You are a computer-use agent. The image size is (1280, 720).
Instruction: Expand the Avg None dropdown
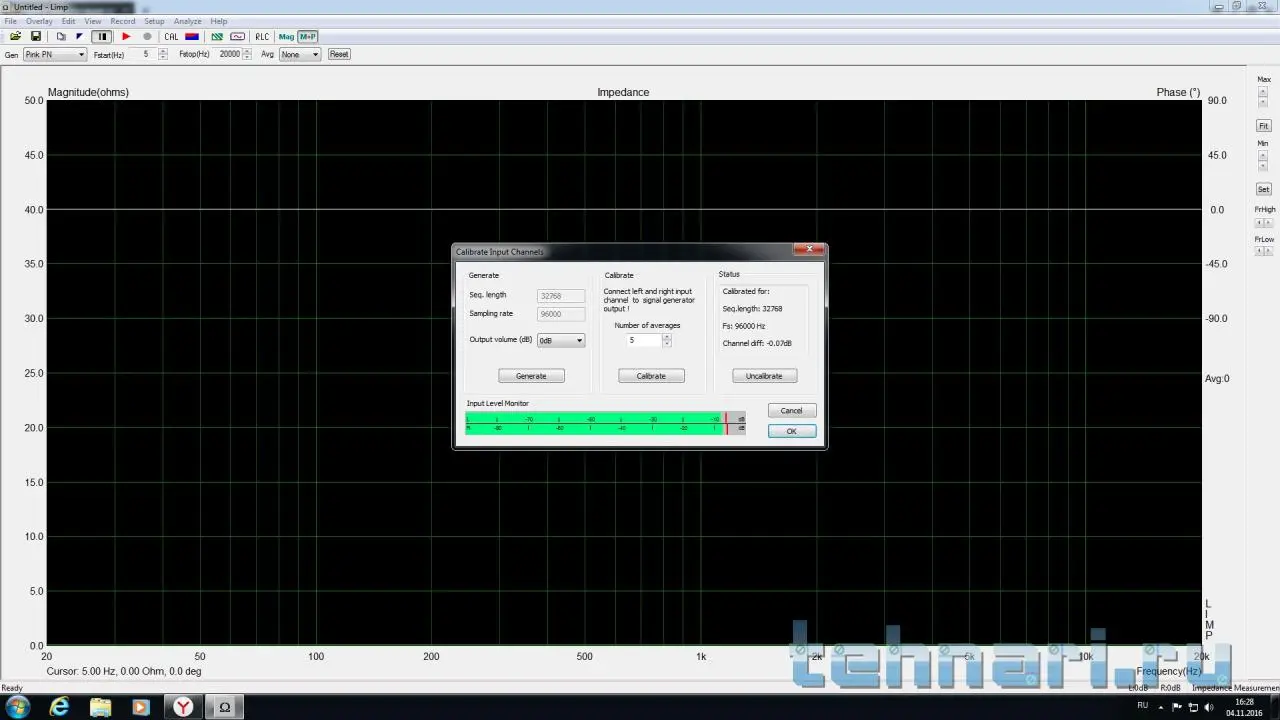point(300,54)
